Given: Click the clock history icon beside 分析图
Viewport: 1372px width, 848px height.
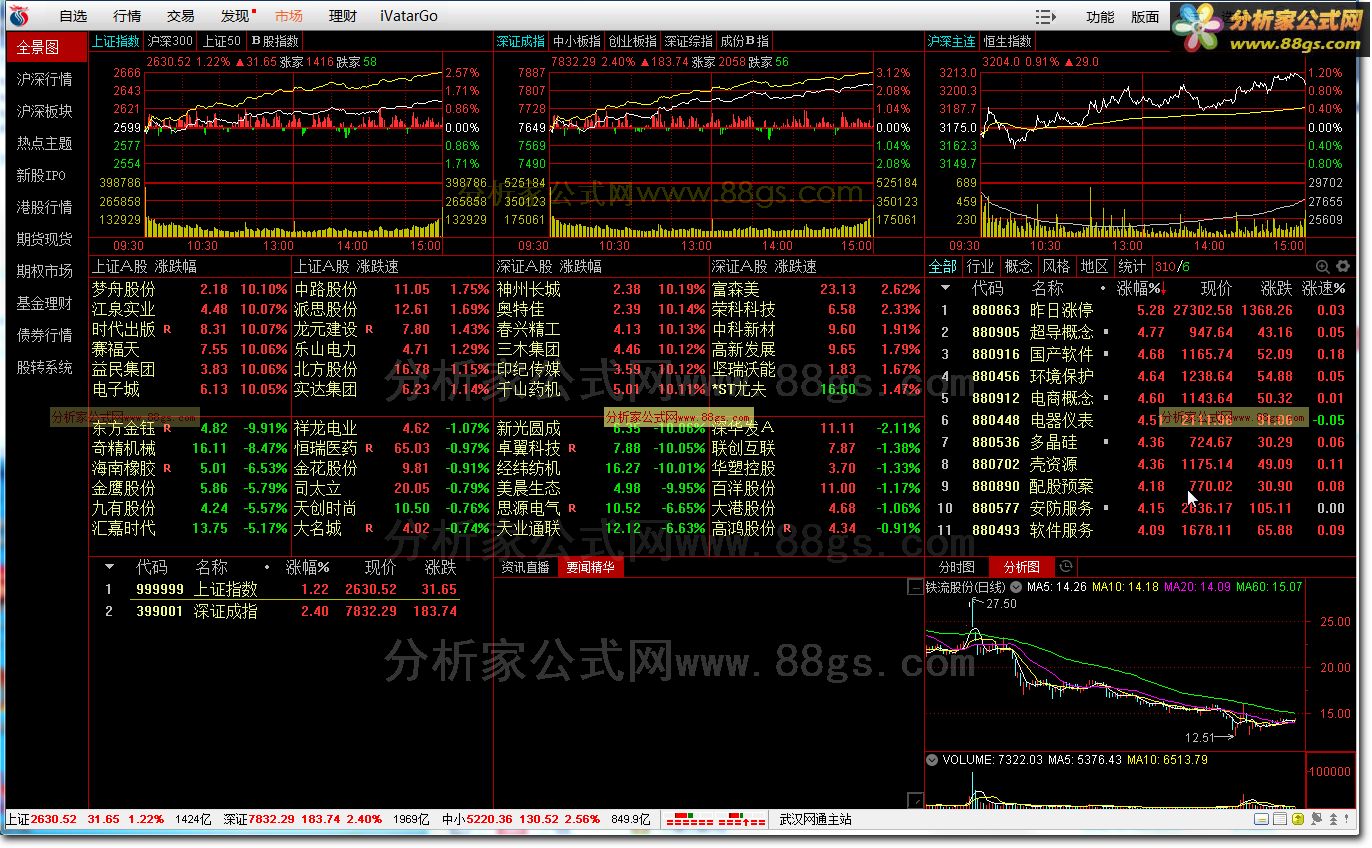Looking at the screenshot, I should (1064, 567).
